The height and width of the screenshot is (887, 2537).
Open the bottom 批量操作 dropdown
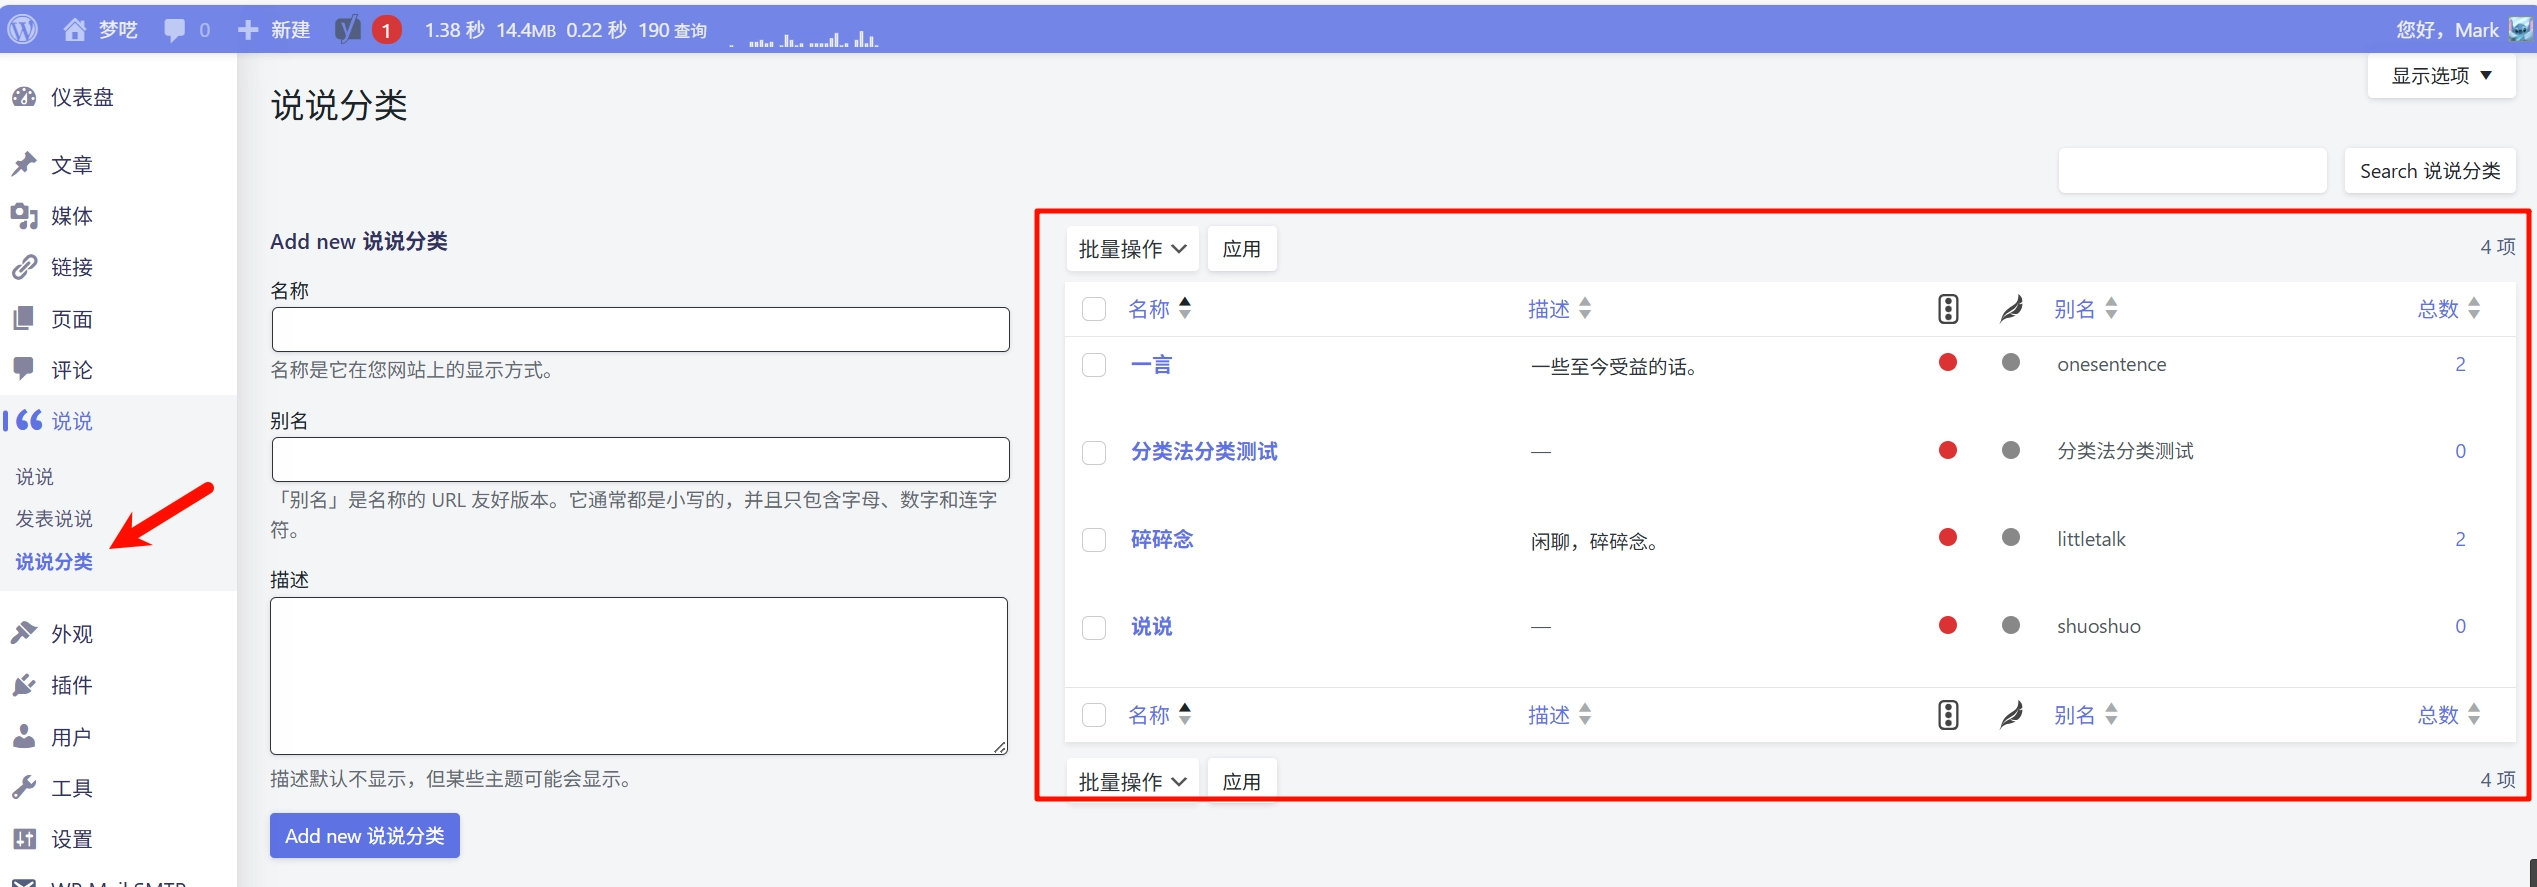pyautogui.click(x=1132, y=781)
